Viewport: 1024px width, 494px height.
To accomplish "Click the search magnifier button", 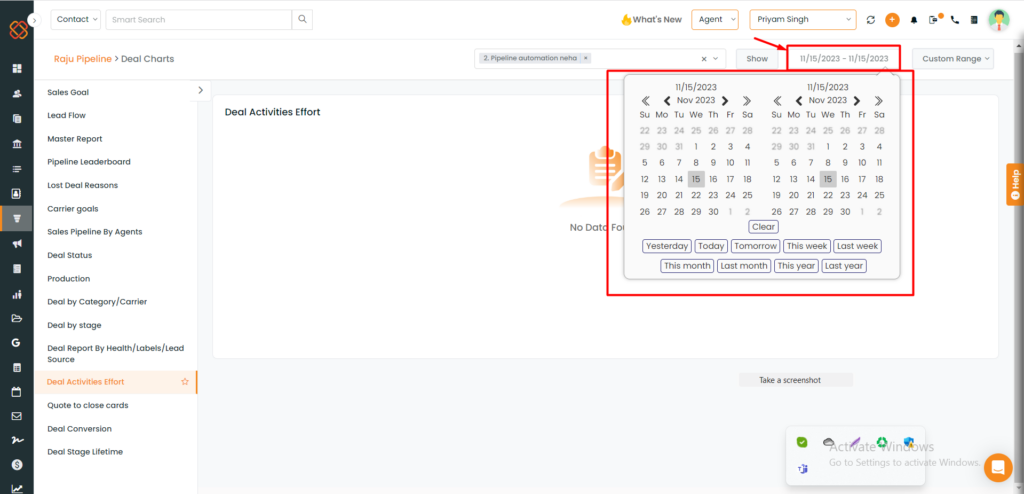I will [302, 20].
